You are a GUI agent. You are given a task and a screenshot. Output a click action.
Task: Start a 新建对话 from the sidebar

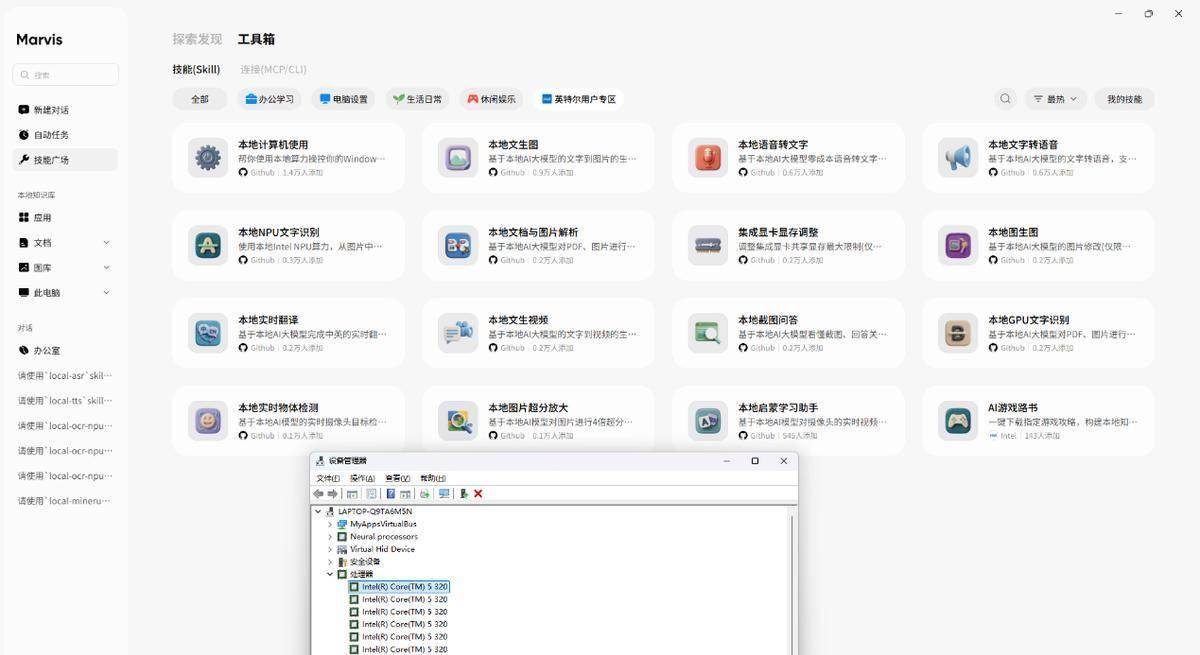point(65,110)
